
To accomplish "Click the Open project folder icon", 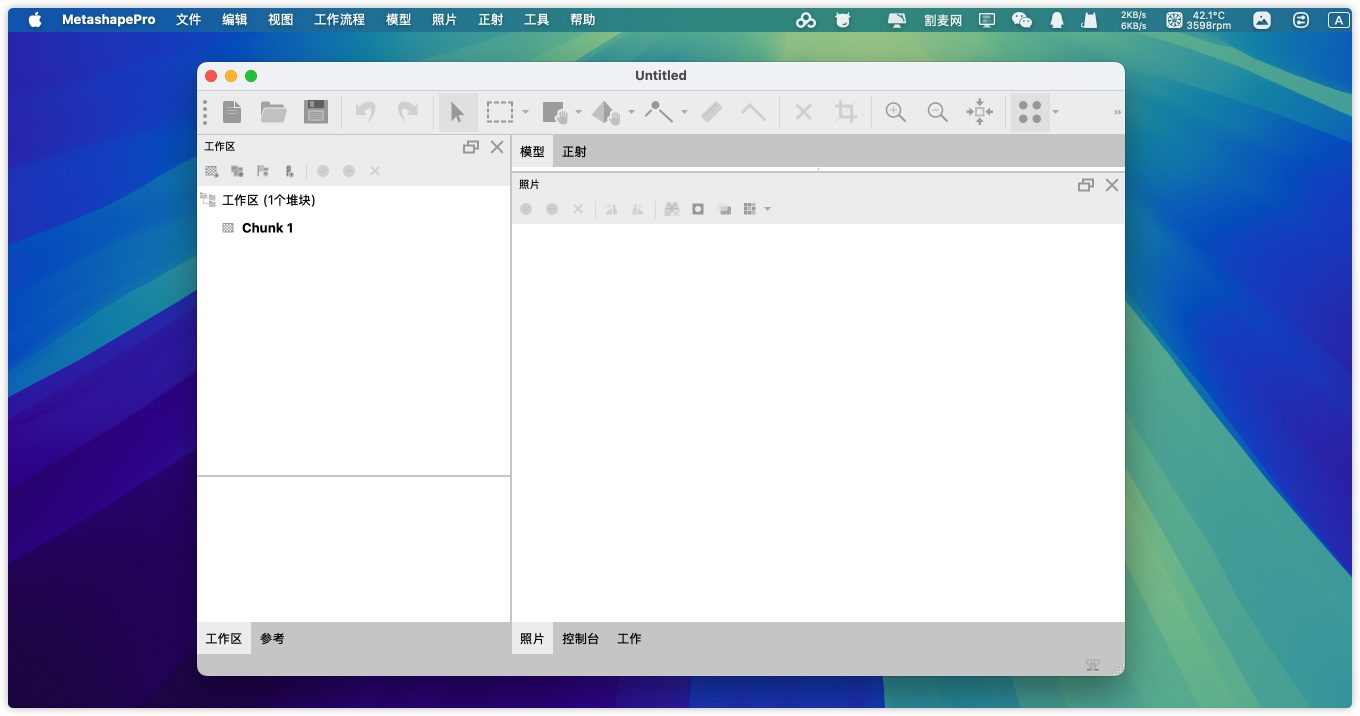I will (273, 112).
